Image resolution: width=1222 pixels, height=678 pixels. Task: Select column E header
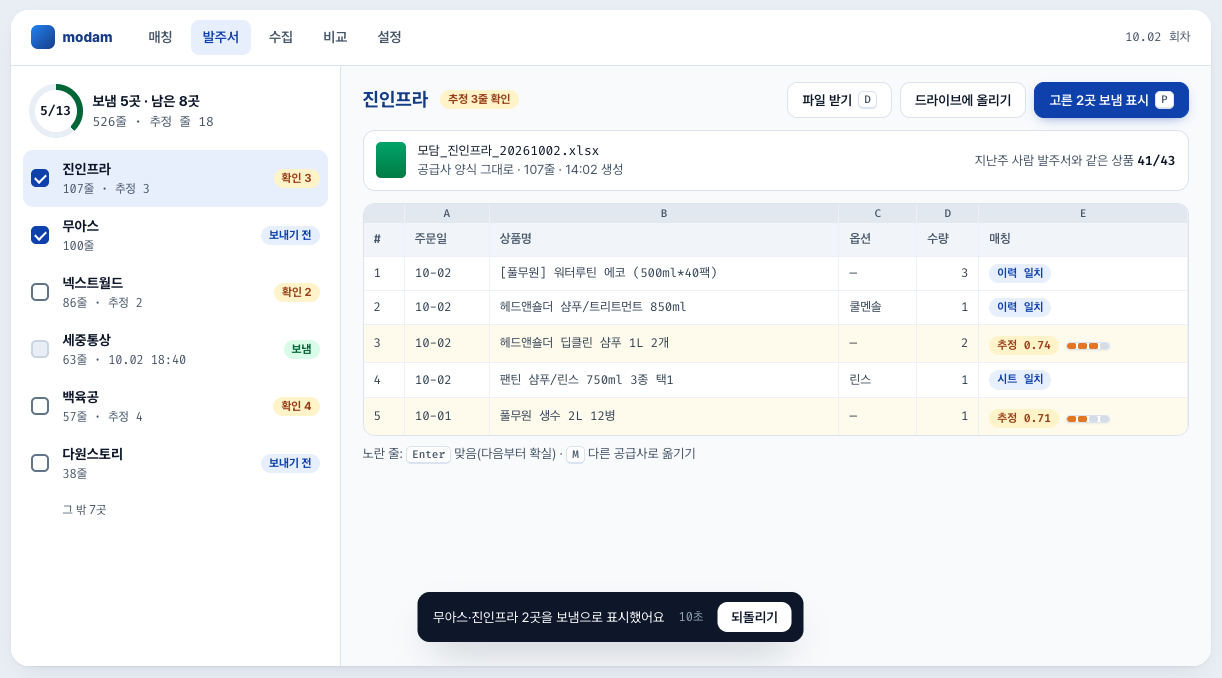[x=1083, y=213]
